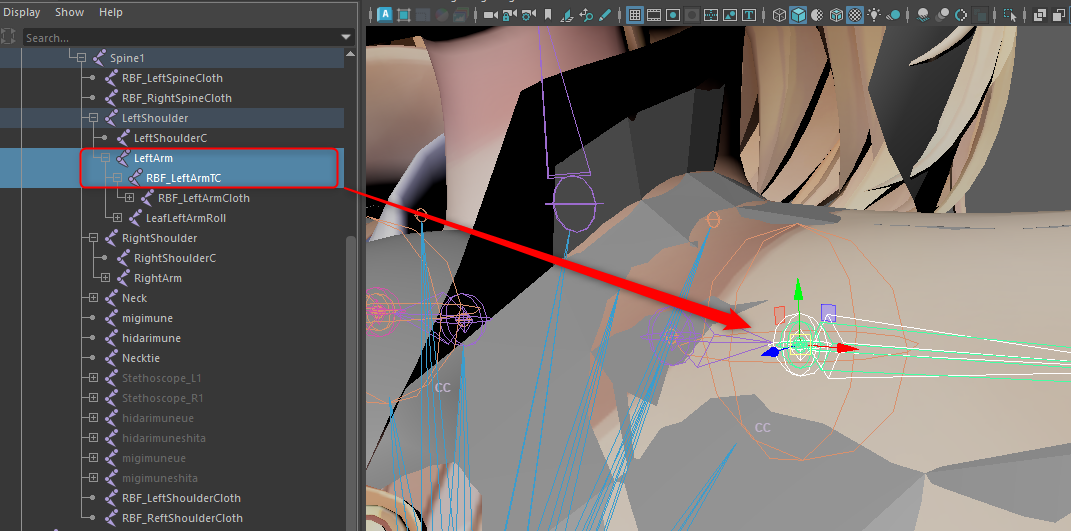Expand the LeafLeftArmRoll node
The width and height of the screenshot is (1071, 531).
click(117, 218)
